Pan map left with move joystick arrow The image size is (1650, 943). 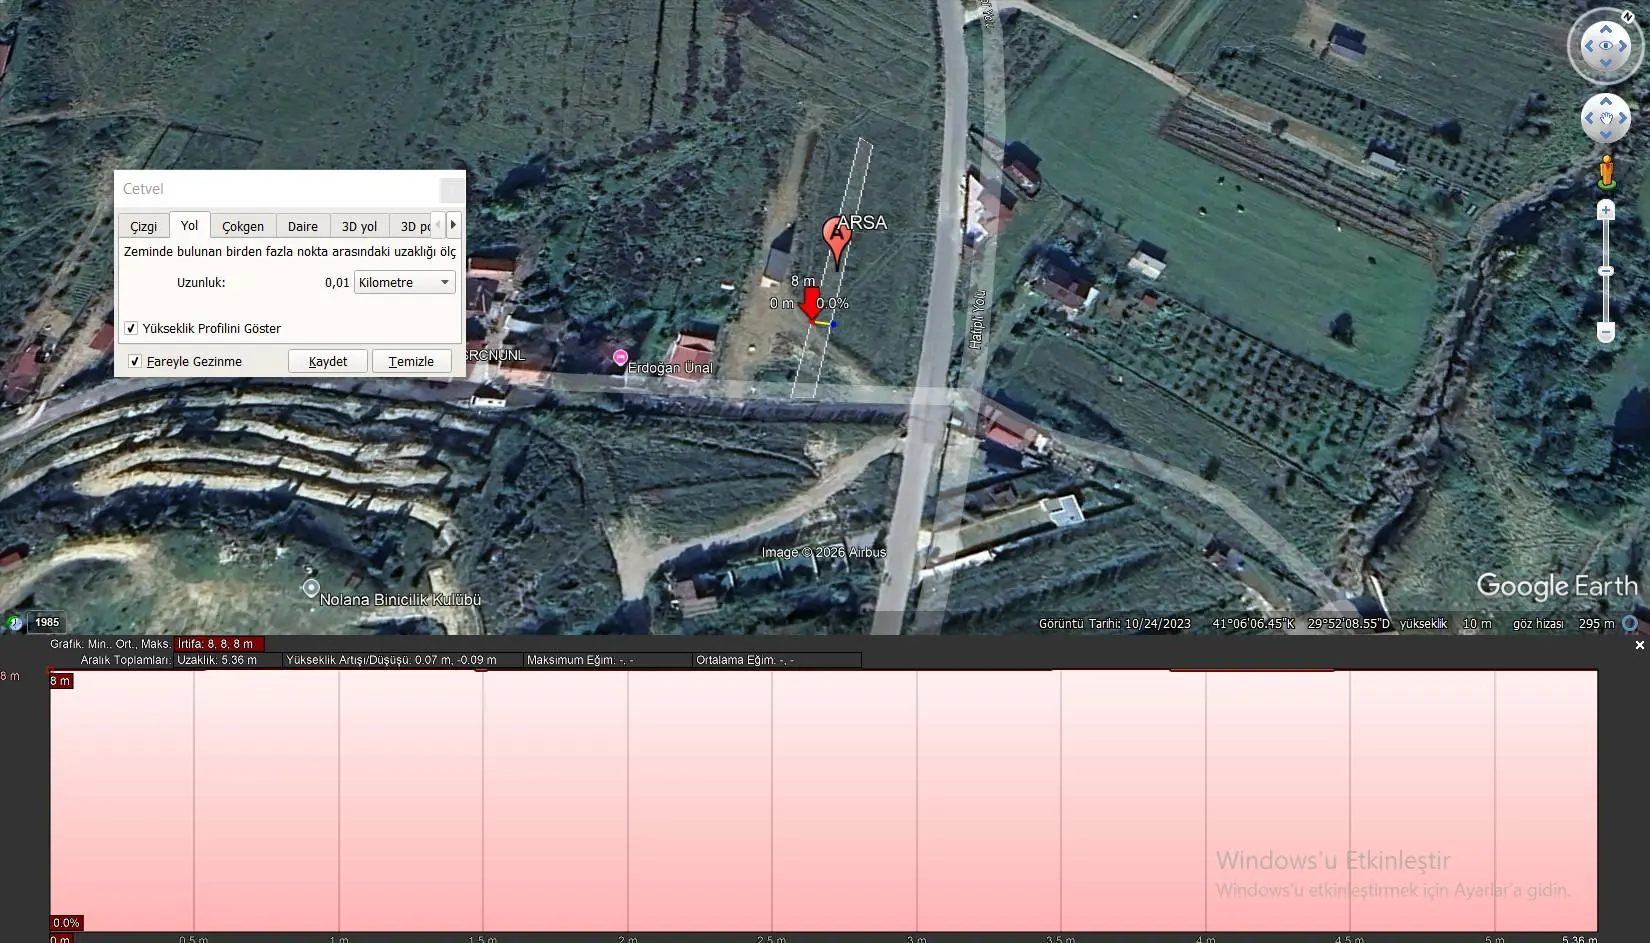[x=1588, y=119]
